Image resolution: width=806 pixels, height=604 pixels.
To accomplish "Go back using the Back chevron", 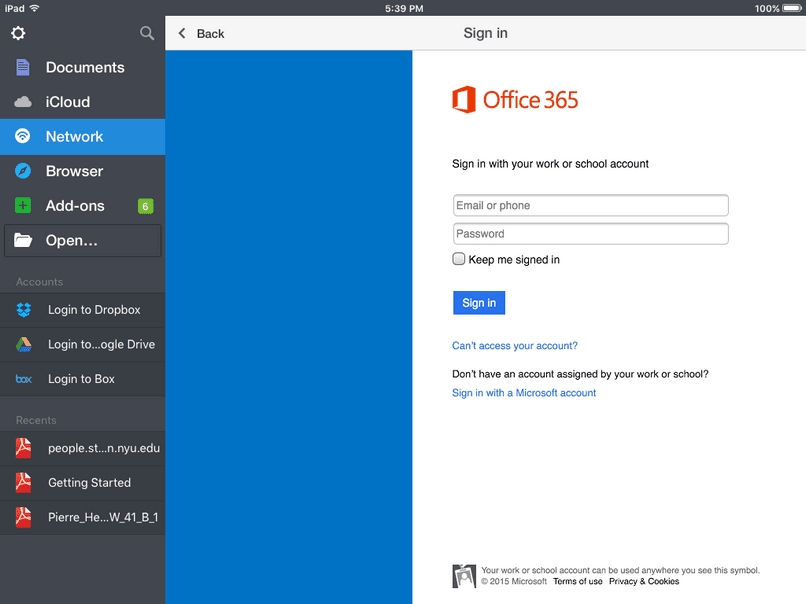I will coord(182,33).
